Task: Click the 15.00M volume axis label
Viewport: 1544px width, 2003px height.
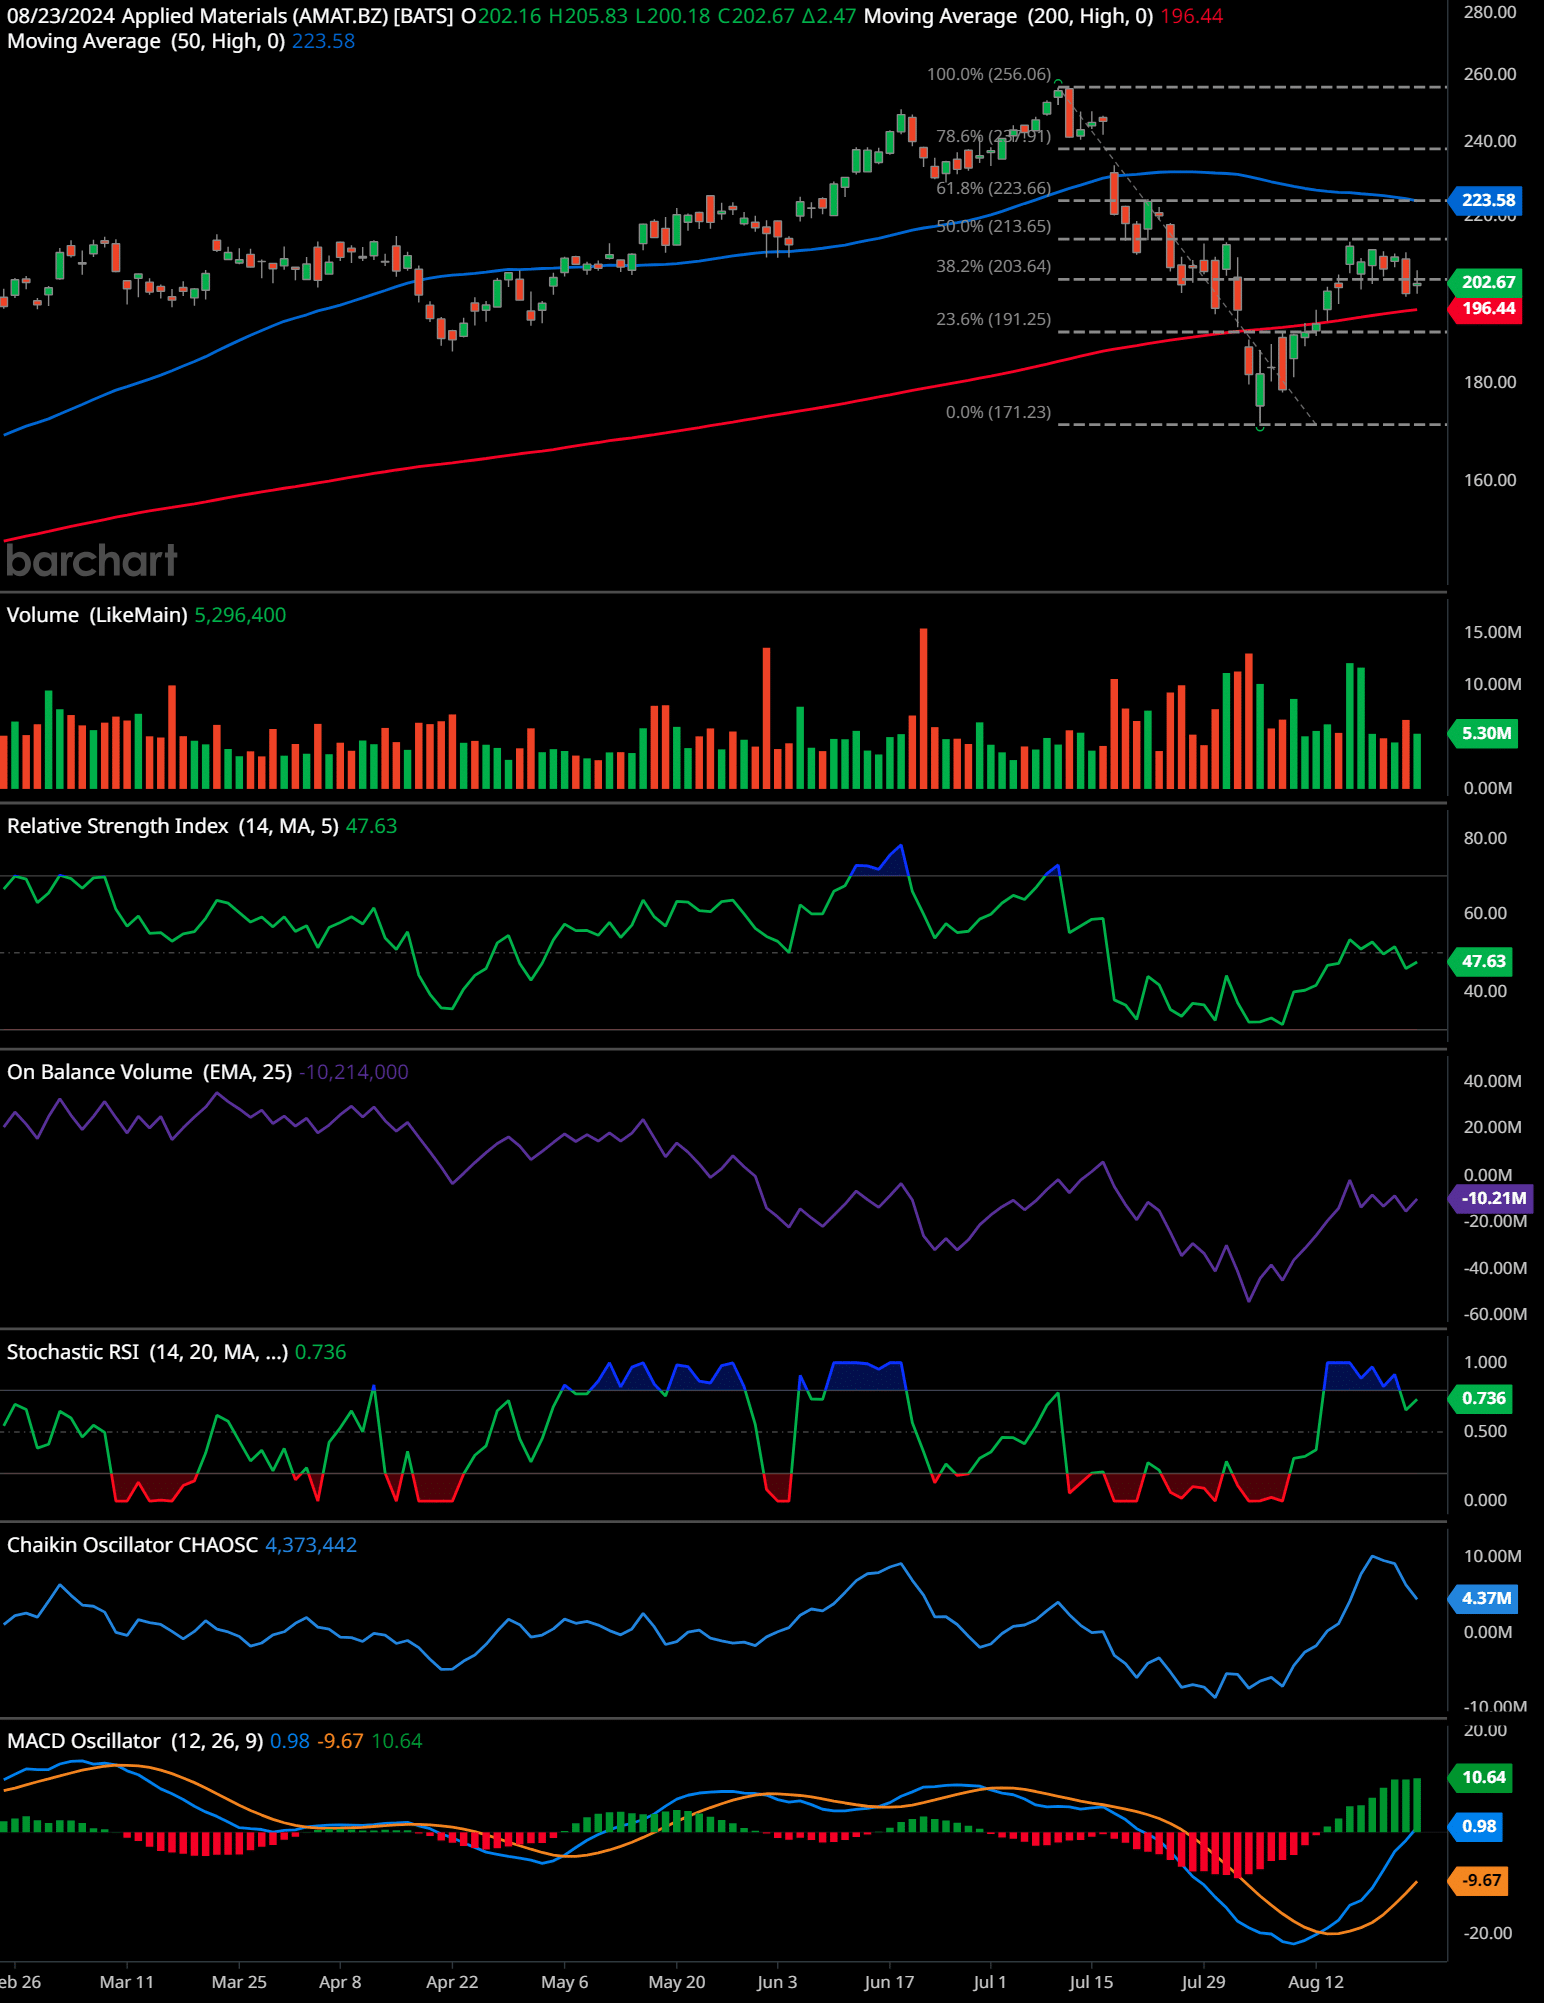Action: (x=1493, y=632)
